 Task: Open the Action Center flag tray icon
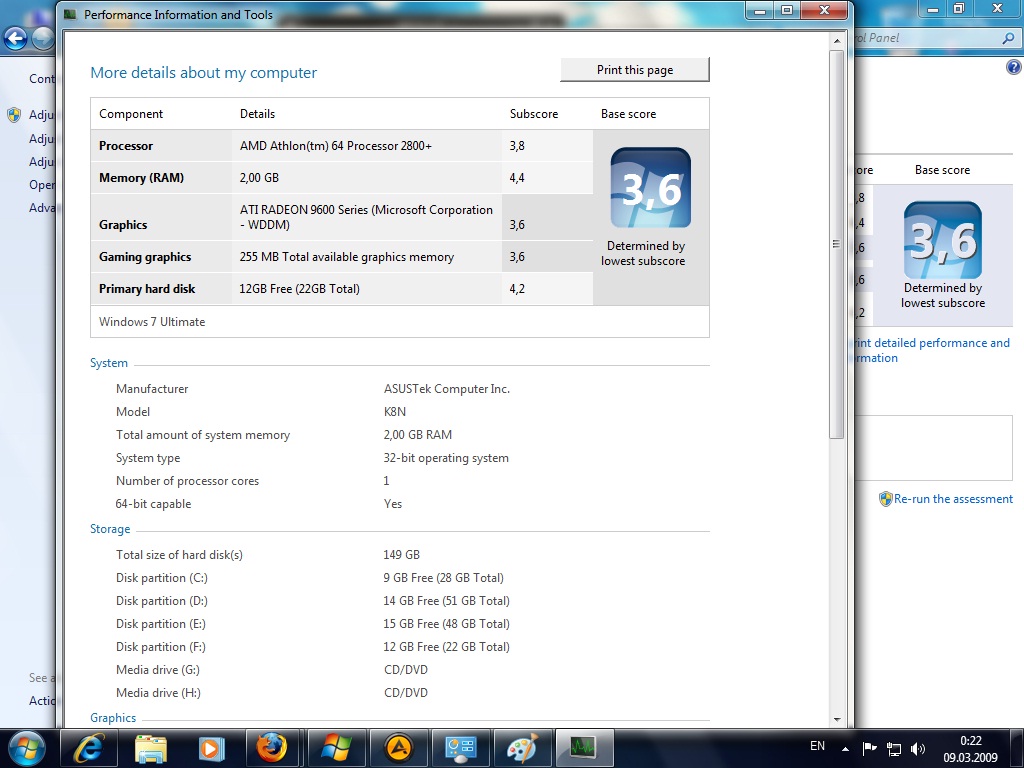pyautogui.click(x=869, y=748)
